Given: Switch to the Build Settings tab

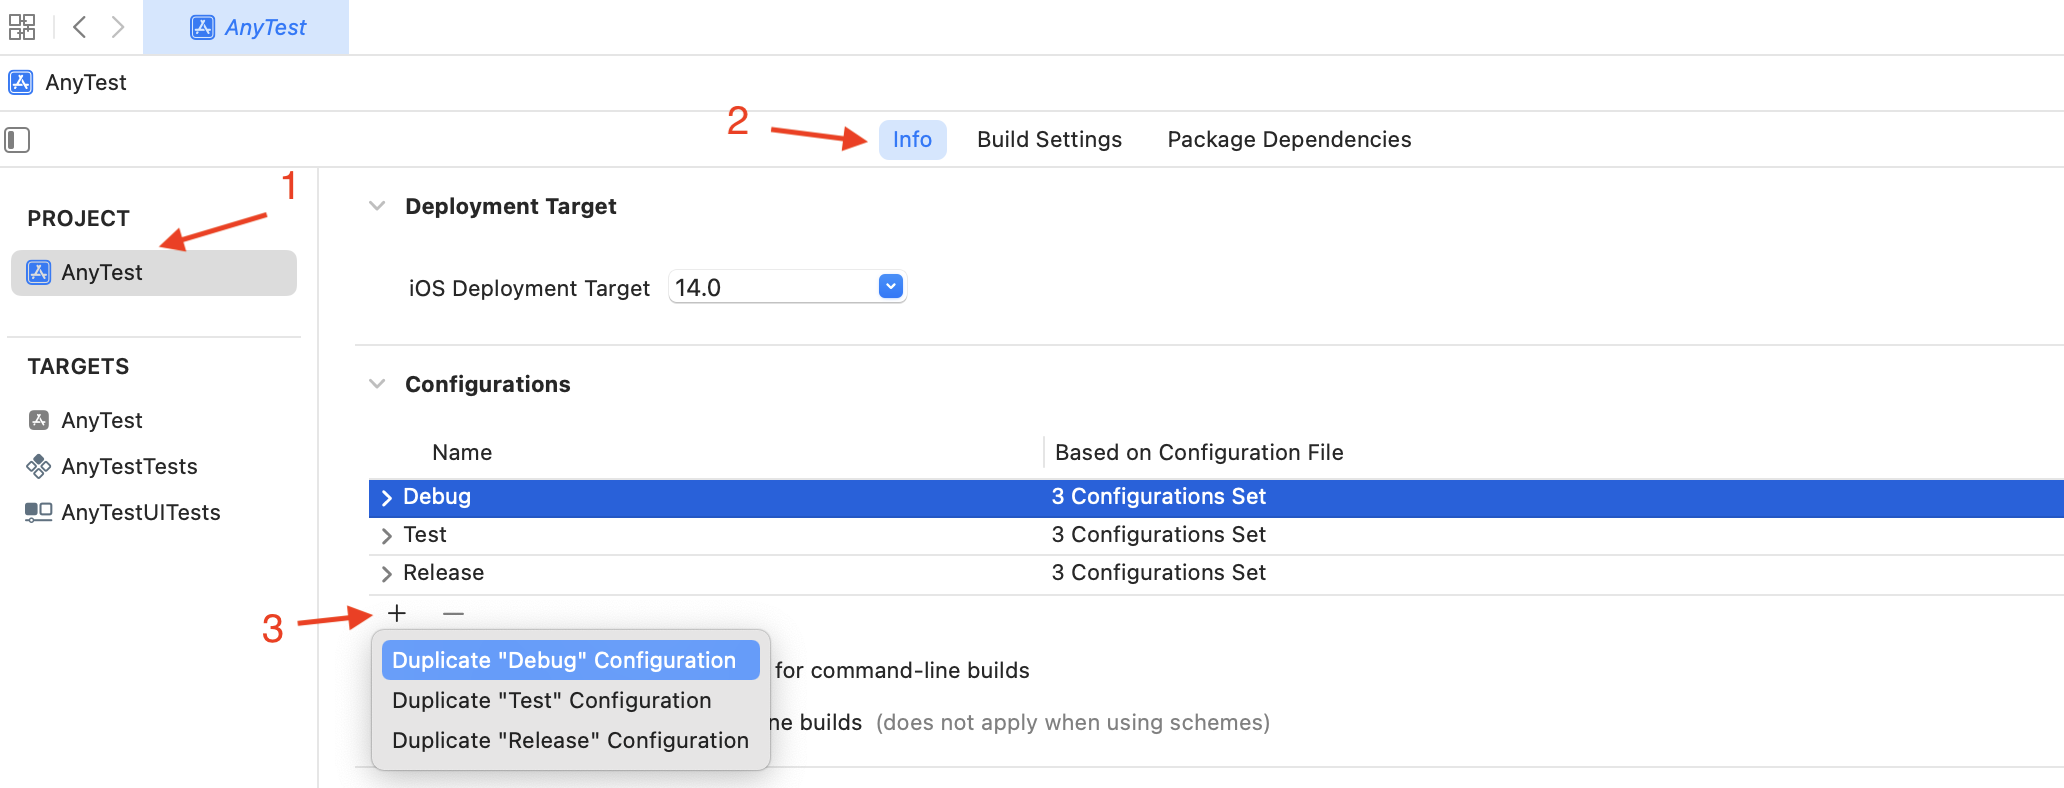Looking at the screenshot, I should [1049, 139].
